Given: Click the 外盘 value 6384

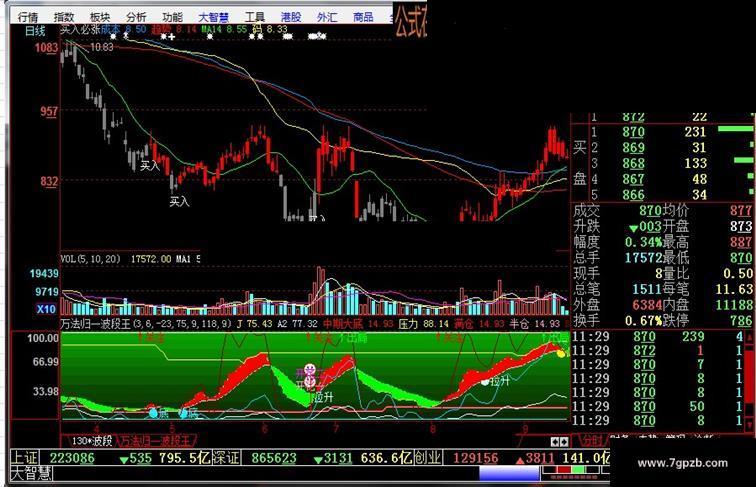Looking at the screenshot, I should tap(648, 305).
